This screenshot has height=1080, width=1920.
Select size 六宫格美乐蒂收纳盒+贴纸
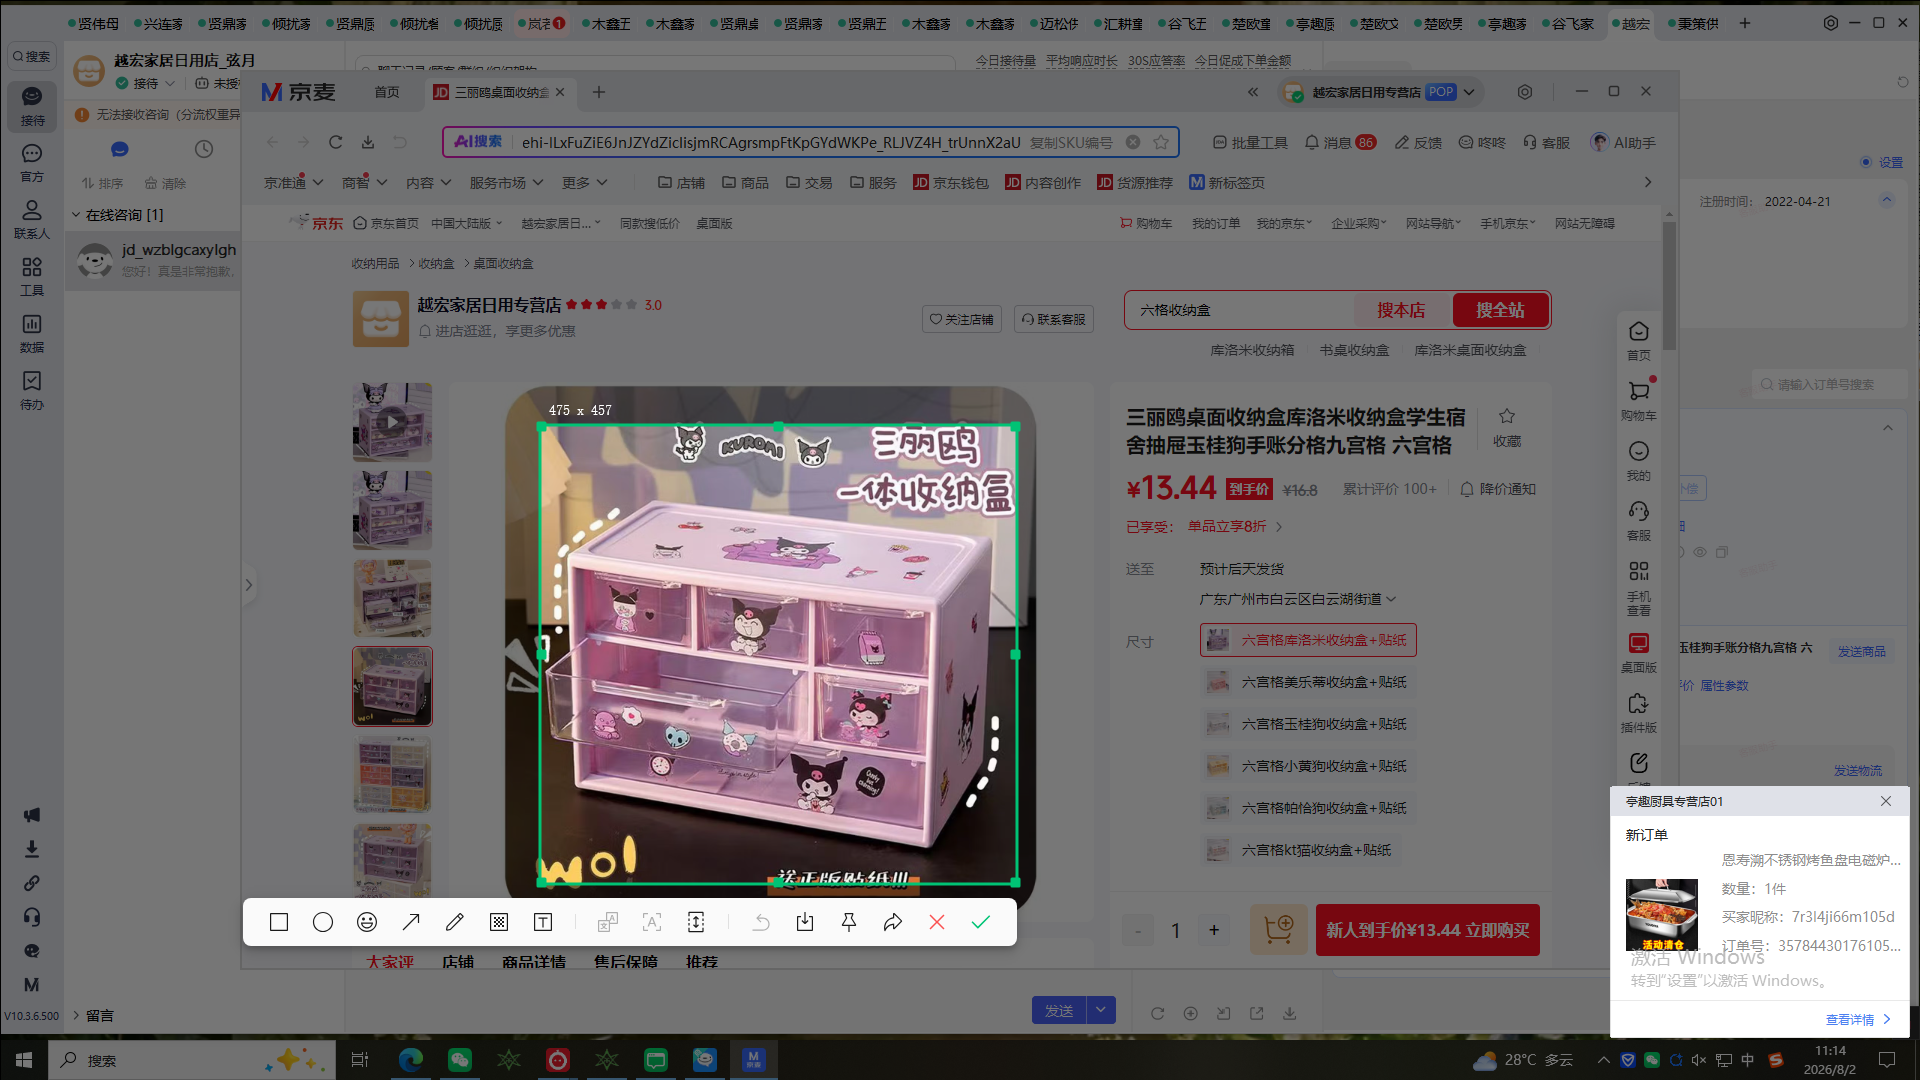1308,682
